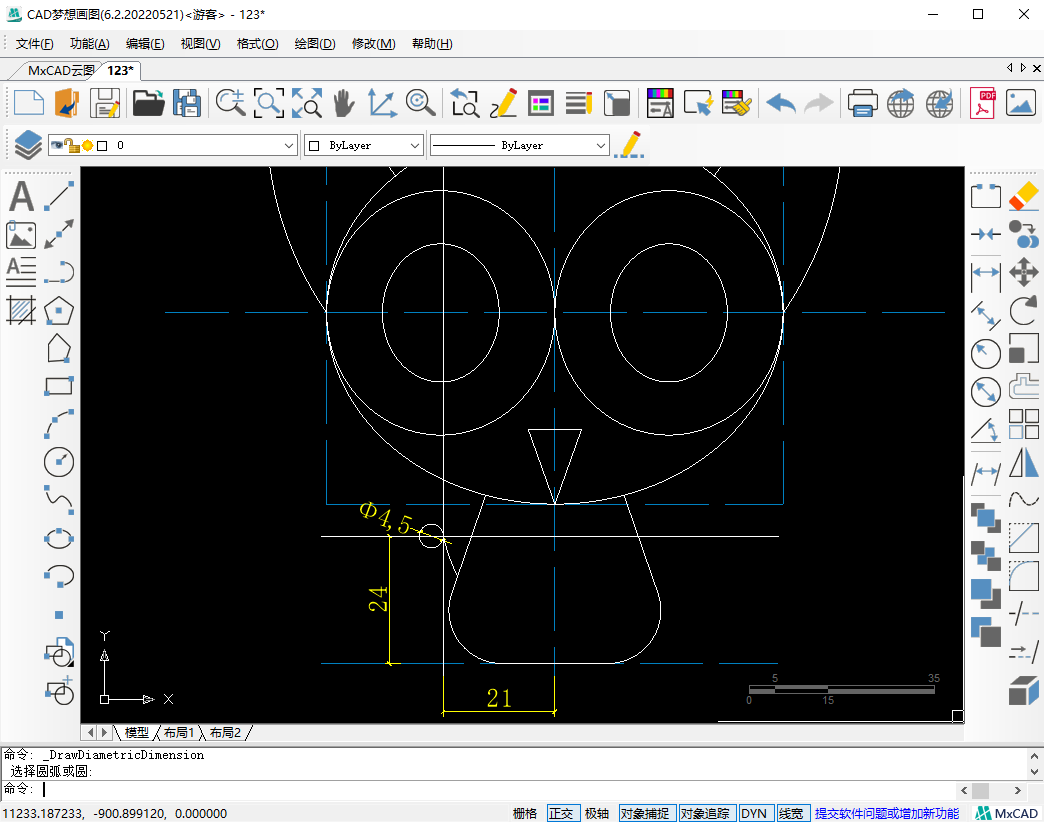Open the layer manager icon
Viewport: 1044px width, 822px height.
27,145
